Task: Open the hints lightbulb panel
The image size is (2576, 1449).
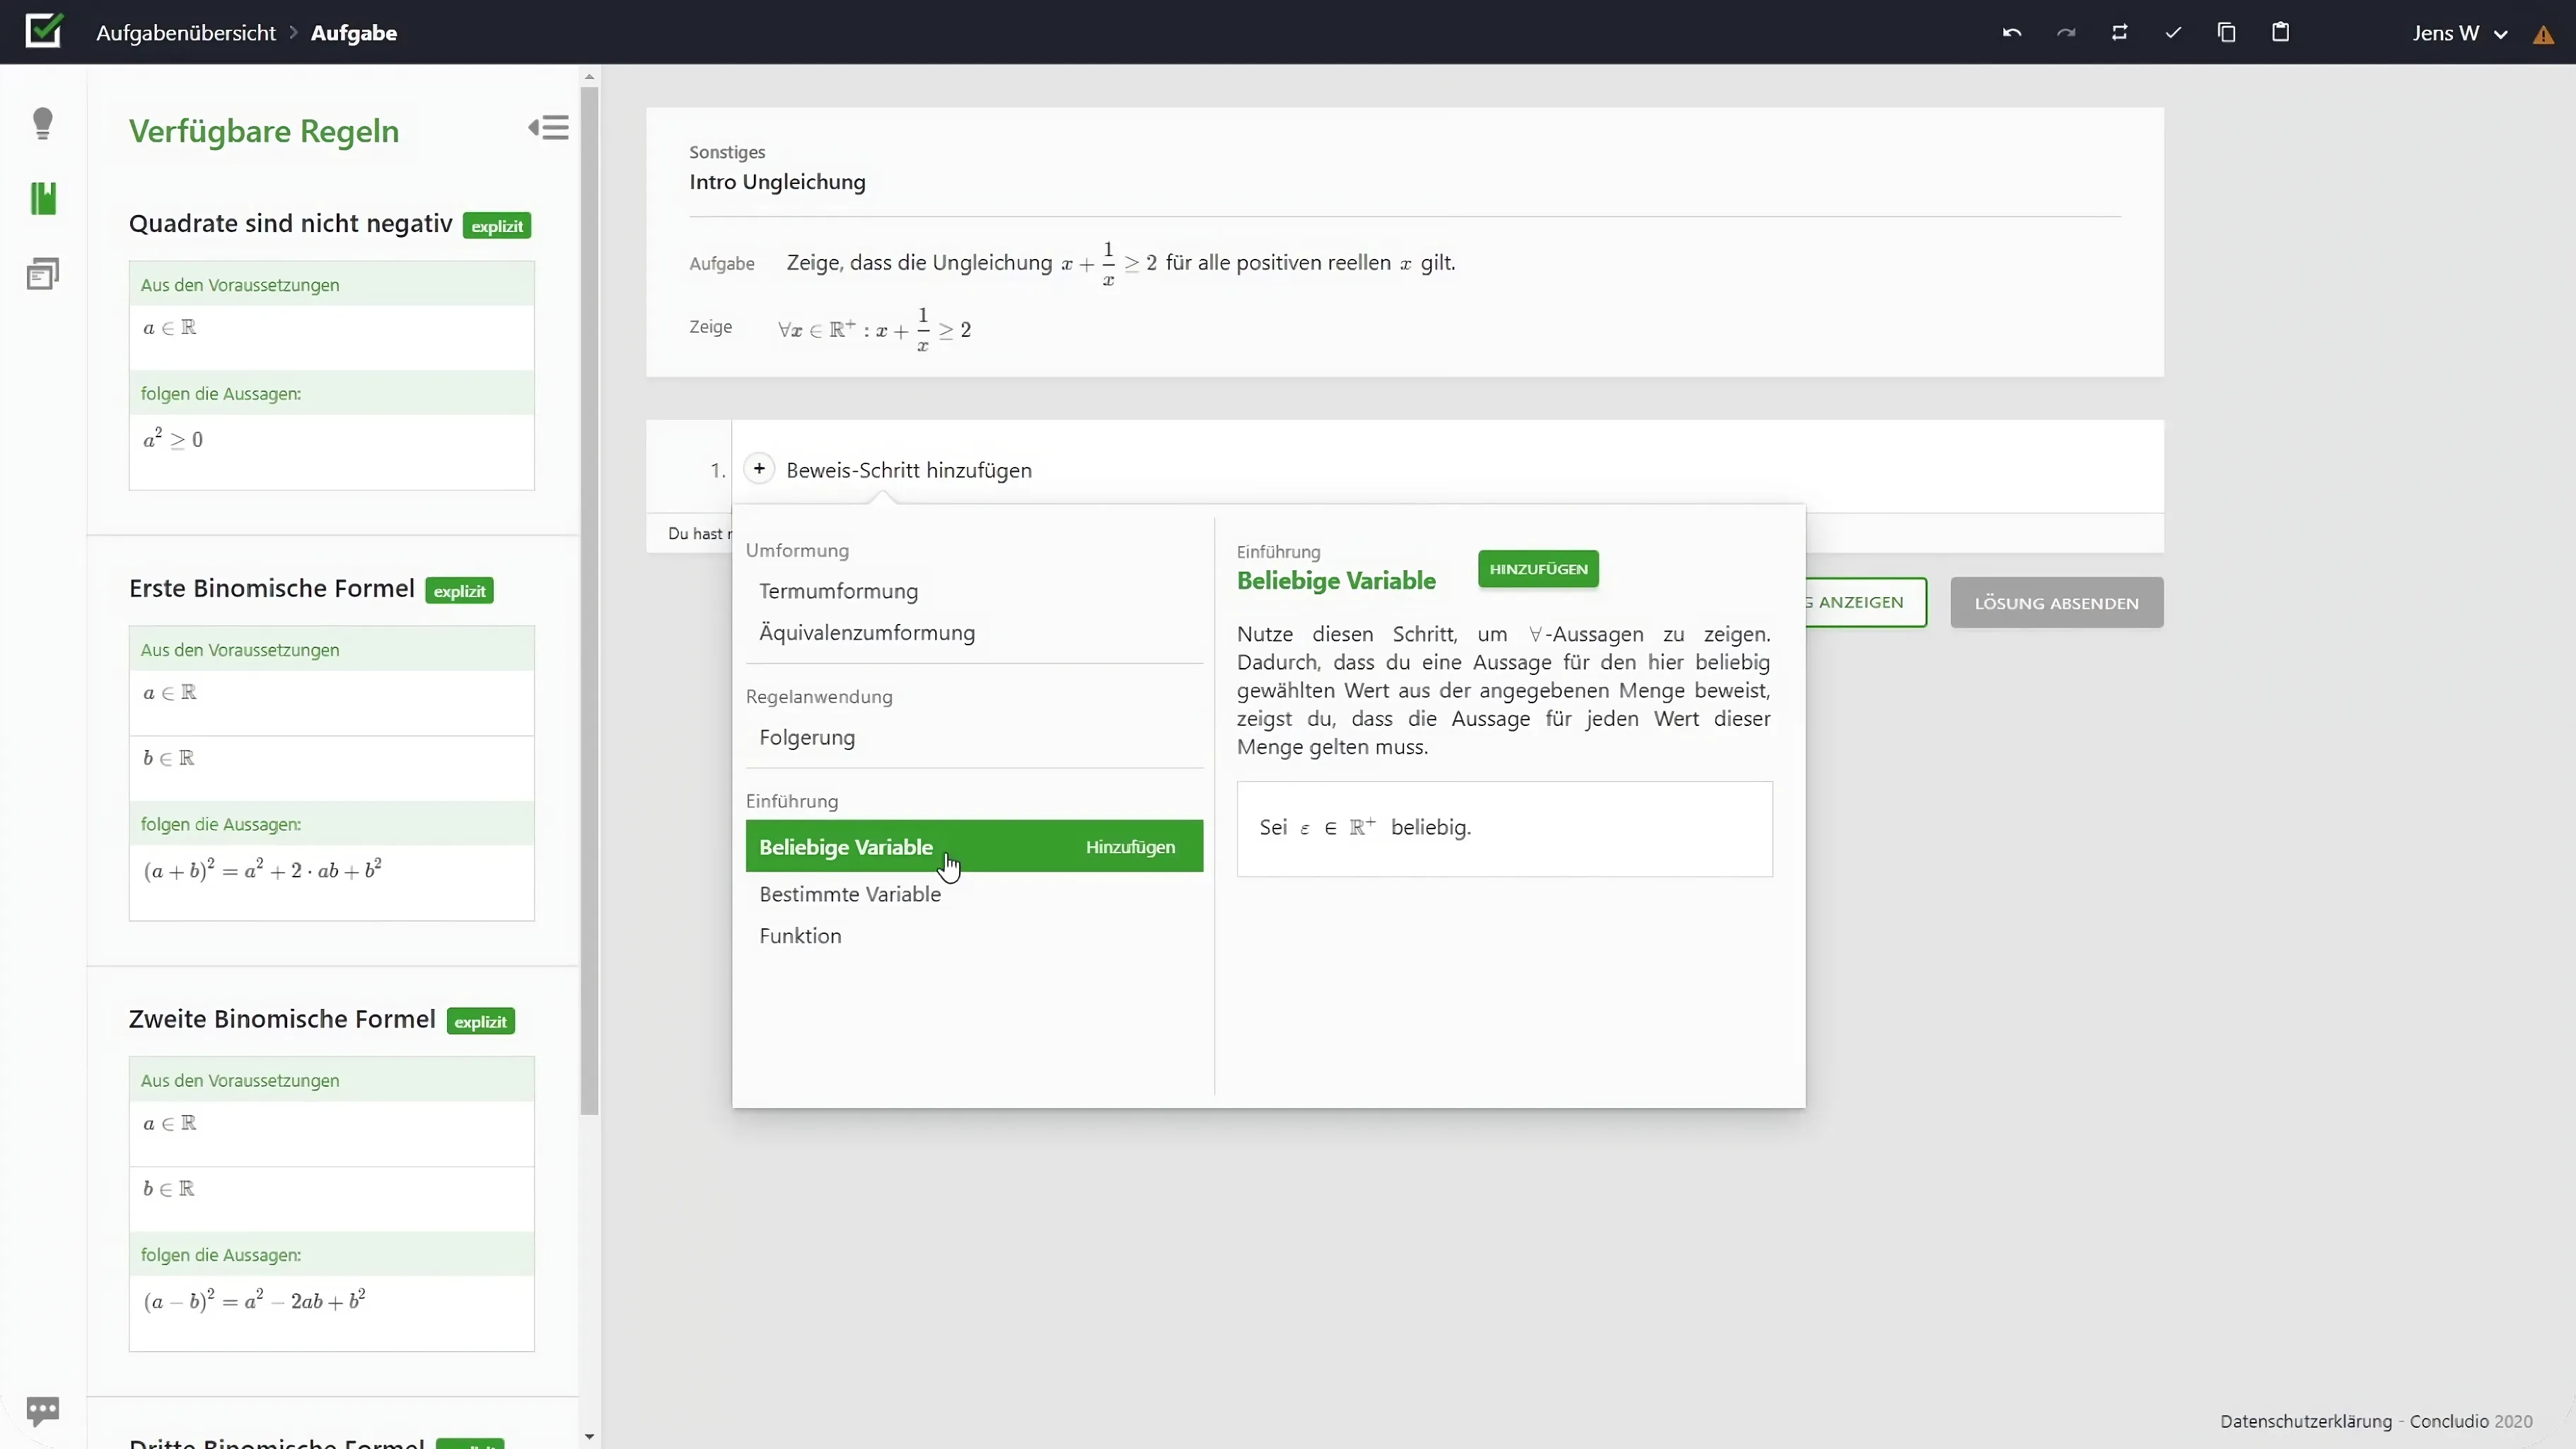Action: pos(43,123)
